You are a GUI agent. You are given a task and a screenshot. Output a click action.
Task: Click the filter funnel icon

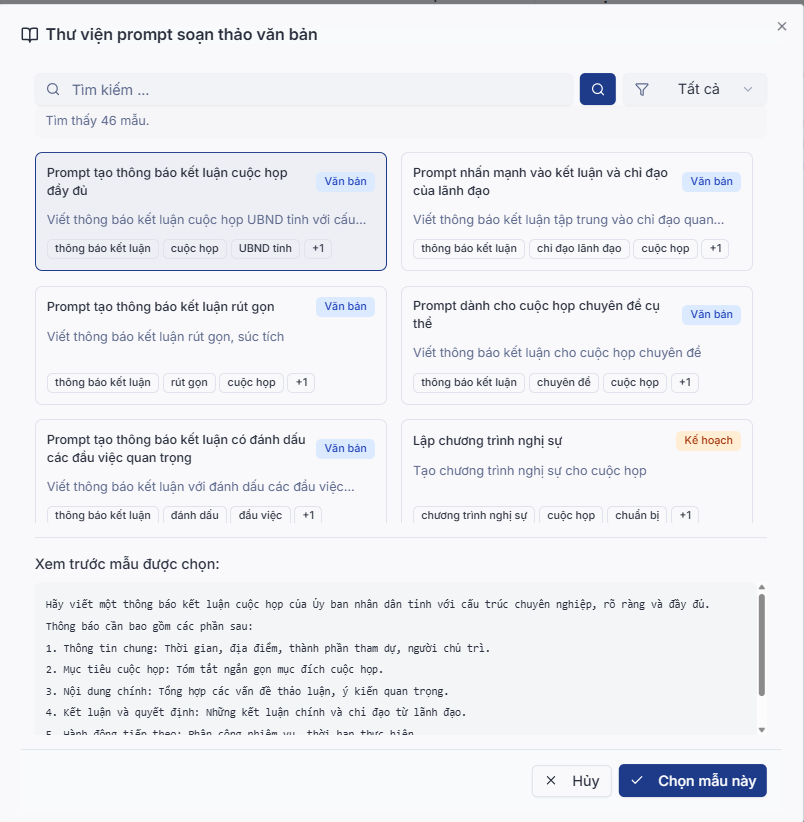[x=642, y=89]
